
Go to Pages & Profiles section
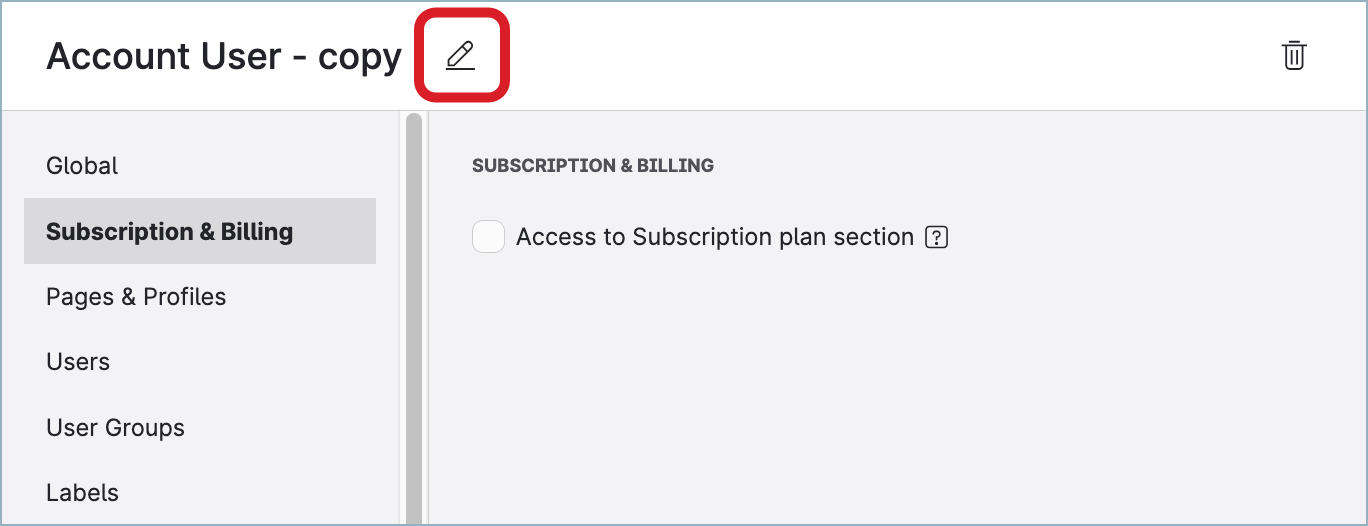coord(136,297)
